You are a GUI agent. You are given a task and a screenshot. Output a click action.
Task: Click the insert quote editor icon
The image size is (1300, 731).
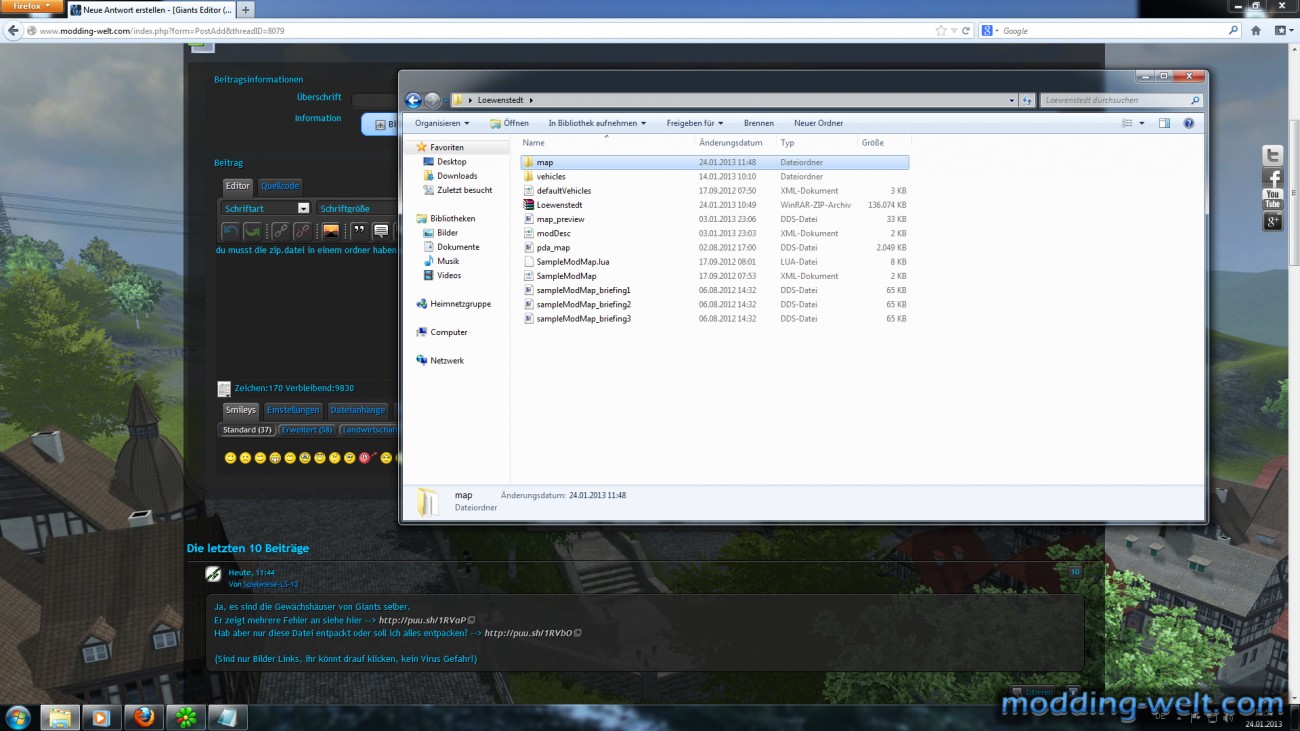pyautogui.click(x=358, y=231)
